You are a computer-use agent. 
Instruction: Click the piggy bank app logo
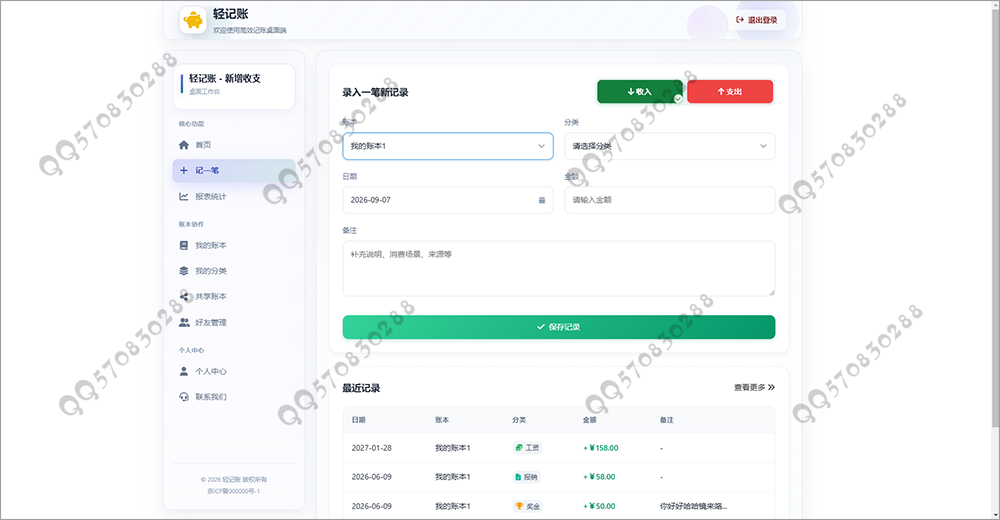193,20
